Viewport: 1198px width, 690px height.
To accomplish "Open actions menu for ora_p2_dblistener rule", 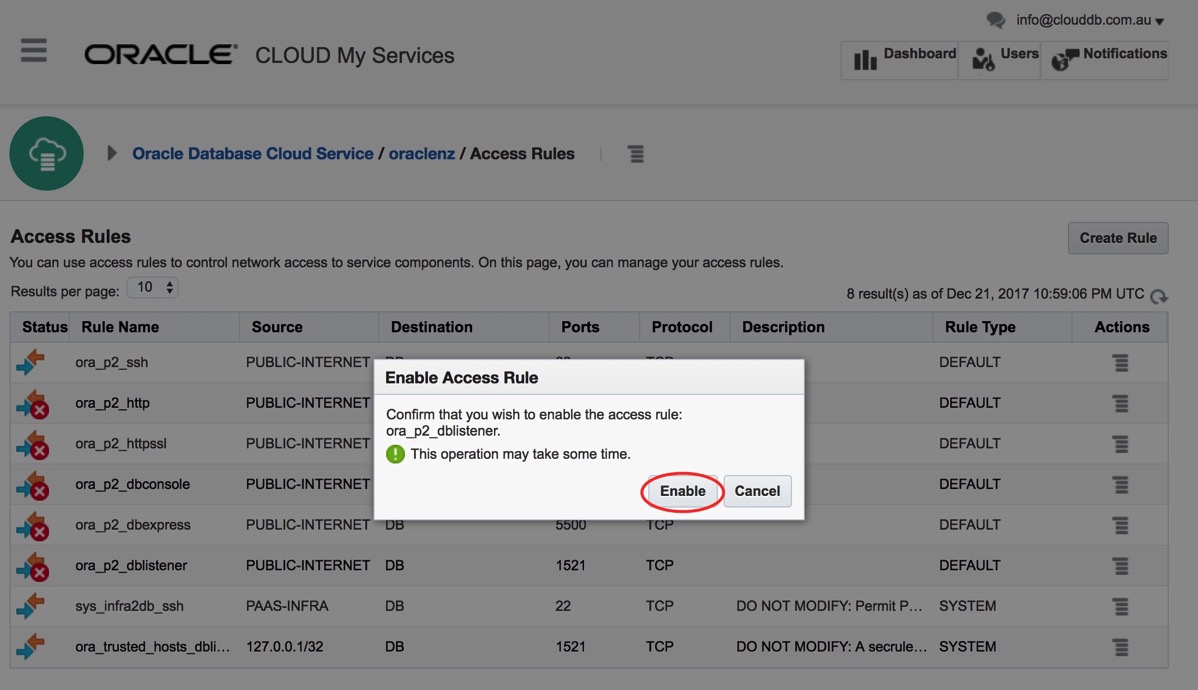I will coord(1120,566).
